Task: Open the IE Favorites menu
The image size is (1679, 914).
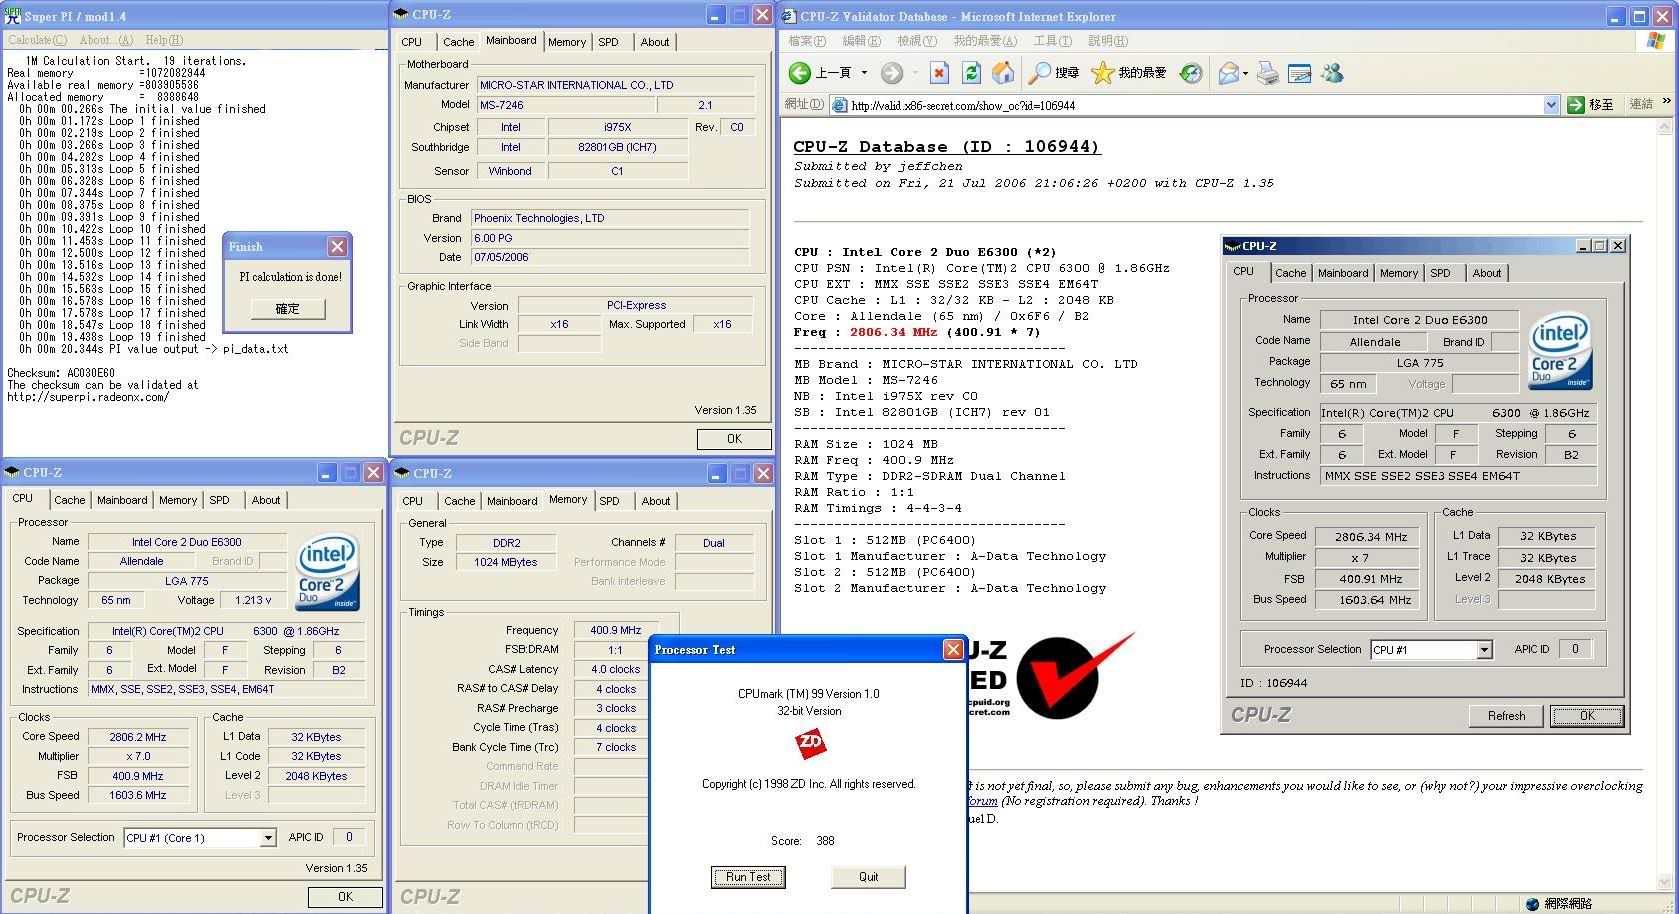Action: pos(985,41)
